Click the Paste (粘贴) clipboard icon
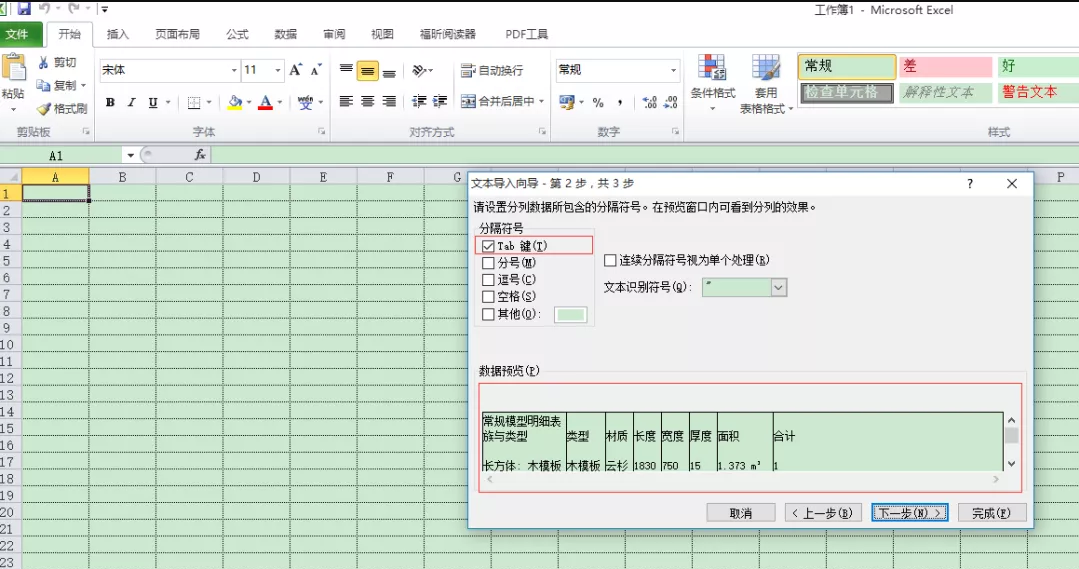1079x569 pixels. click(14, 69)
